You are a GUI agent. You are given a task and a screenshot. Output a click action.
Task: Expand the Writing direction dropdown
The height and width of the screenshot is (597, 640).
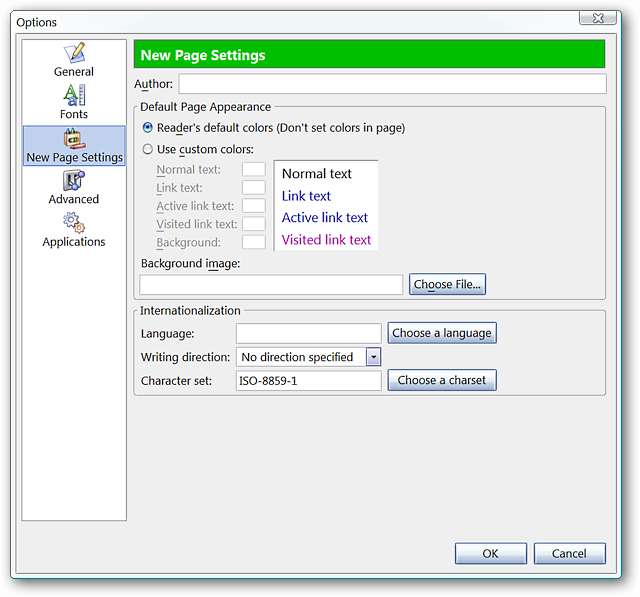[x=373, y=357]
